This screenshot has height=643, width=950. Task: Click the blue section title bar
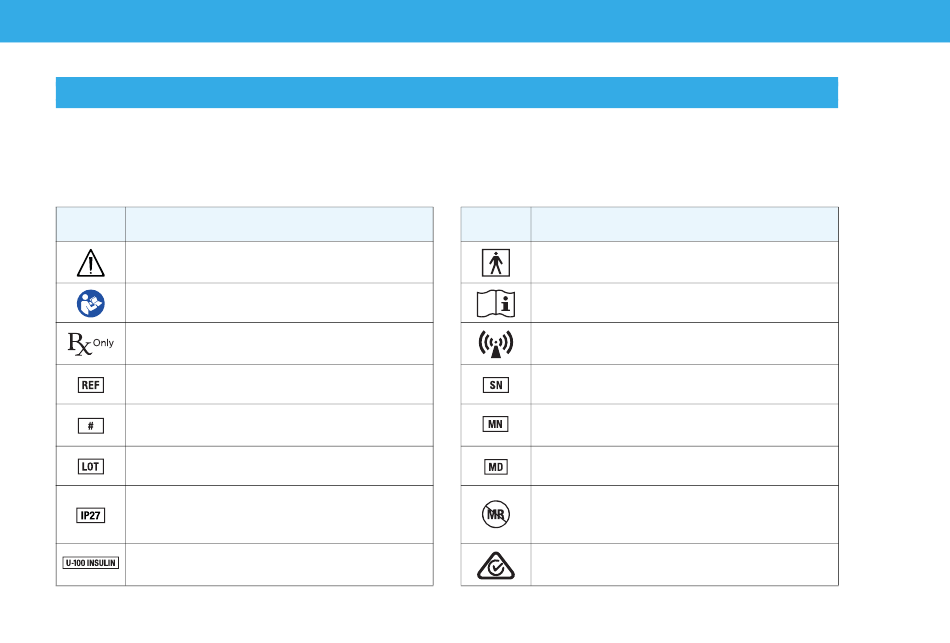click(447, 93)
